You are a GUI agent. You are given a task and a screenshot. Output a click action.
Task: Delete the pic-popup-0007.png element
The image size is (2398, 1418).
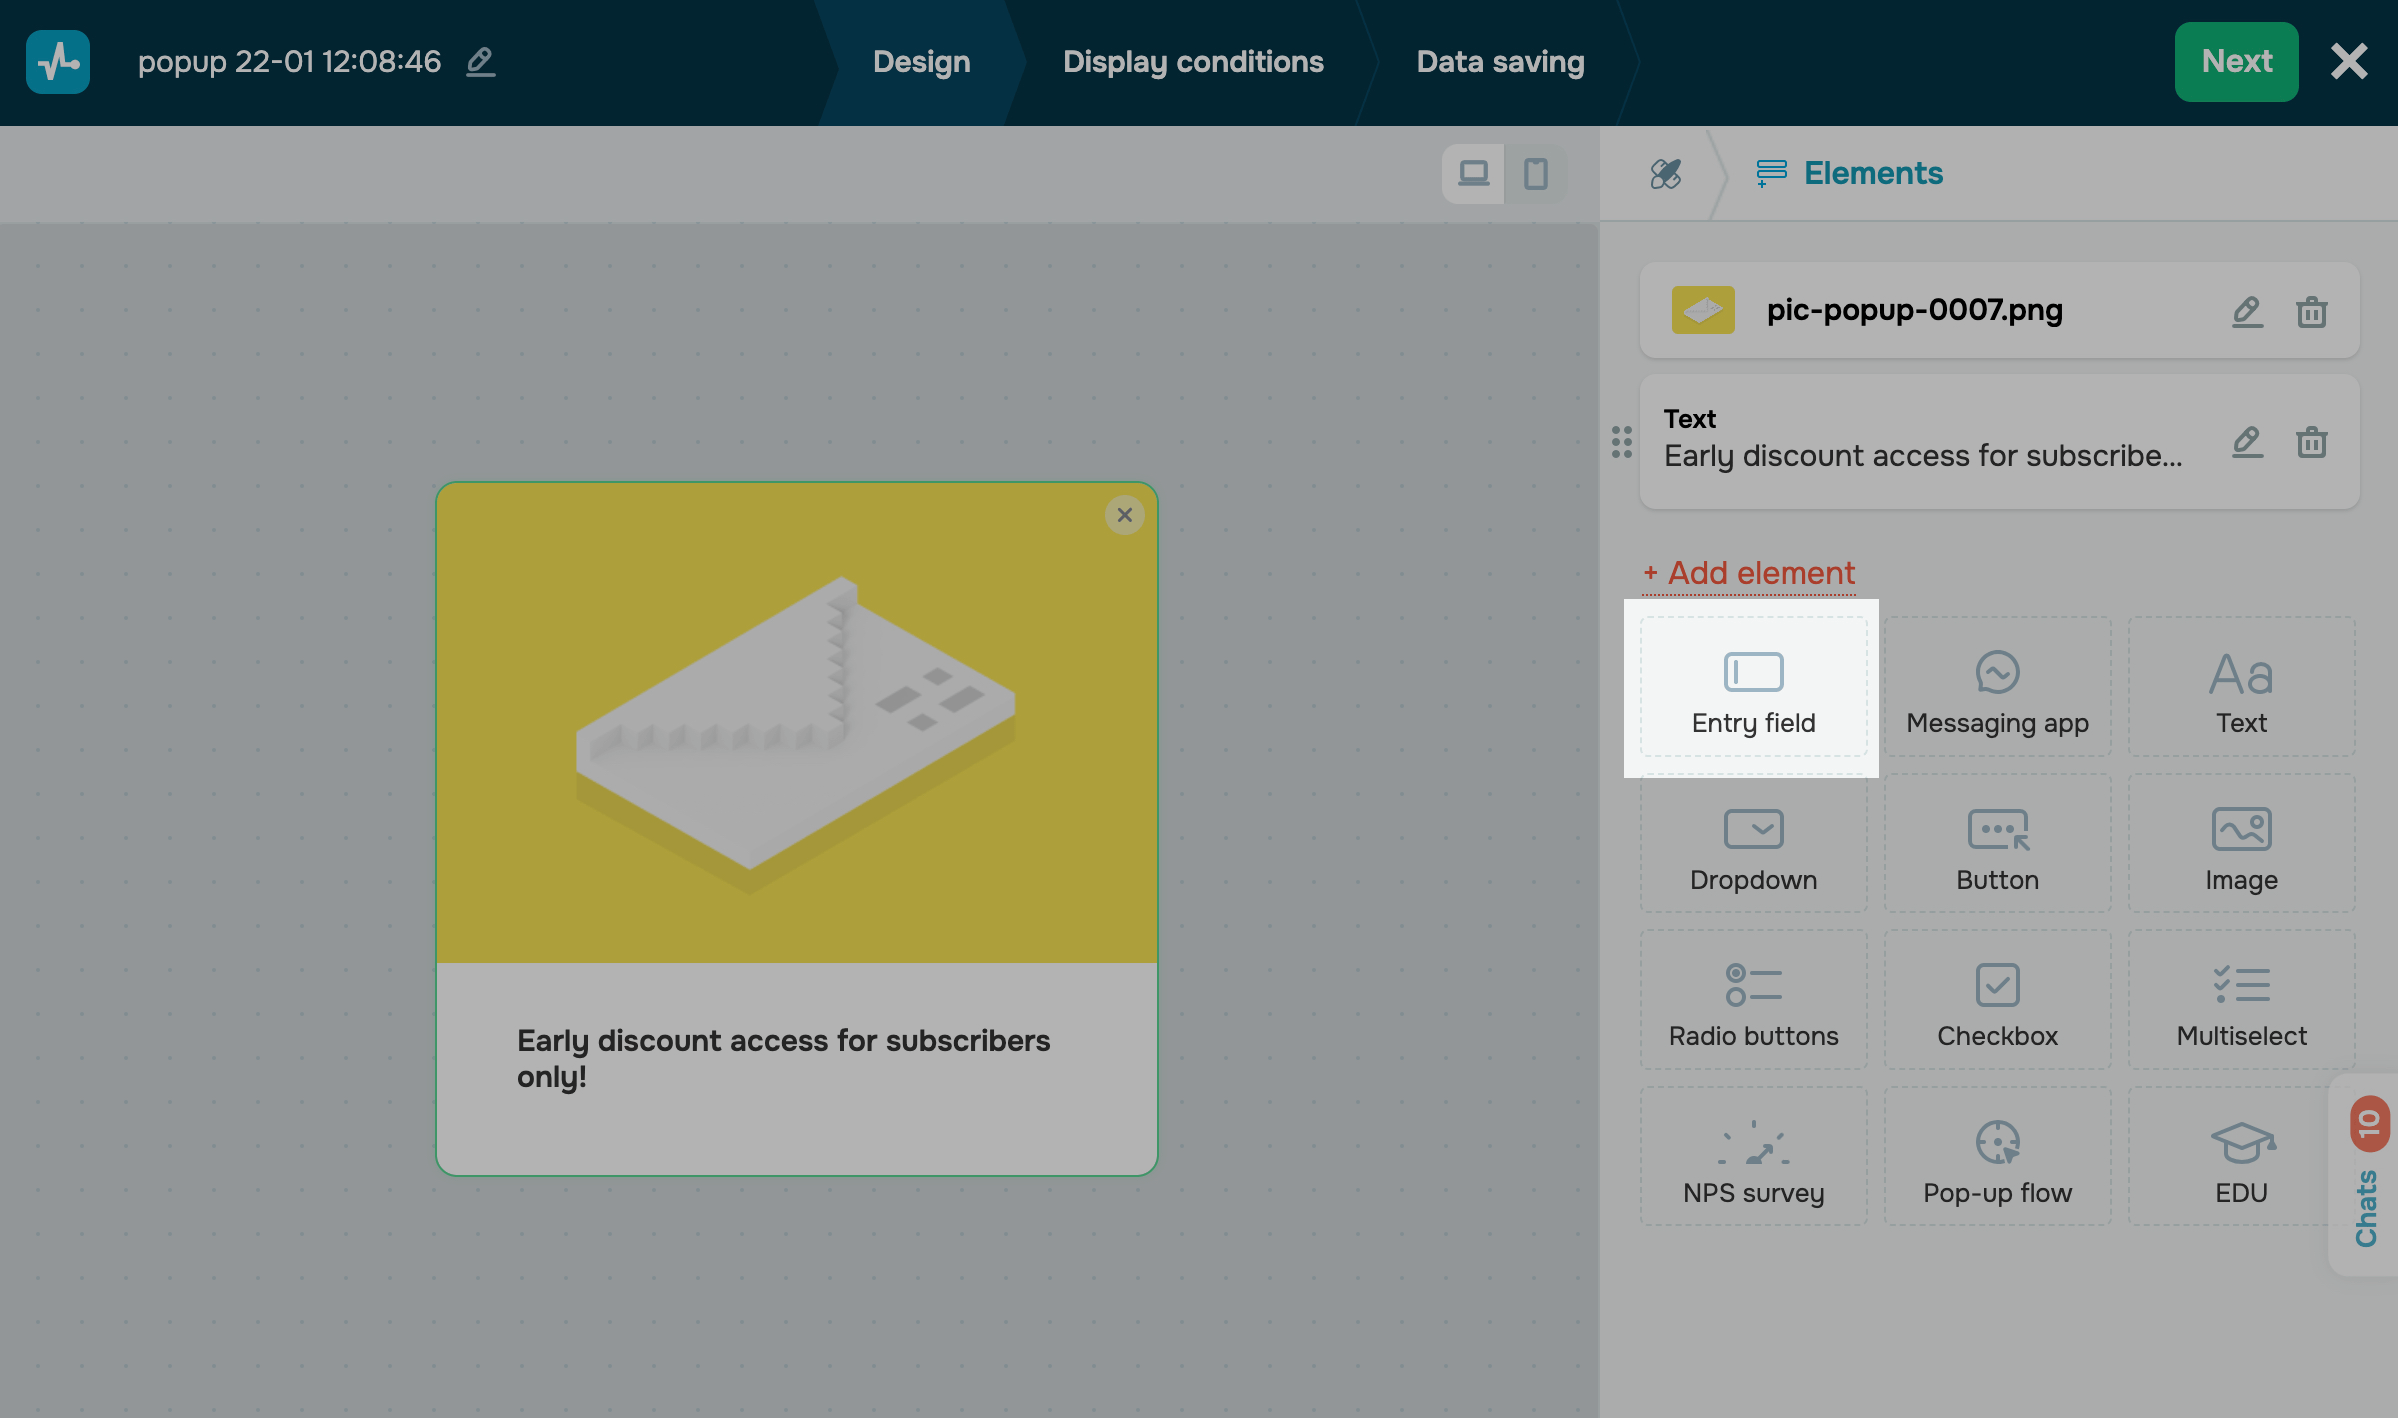pyautogui.click(x=2311, y=312)
